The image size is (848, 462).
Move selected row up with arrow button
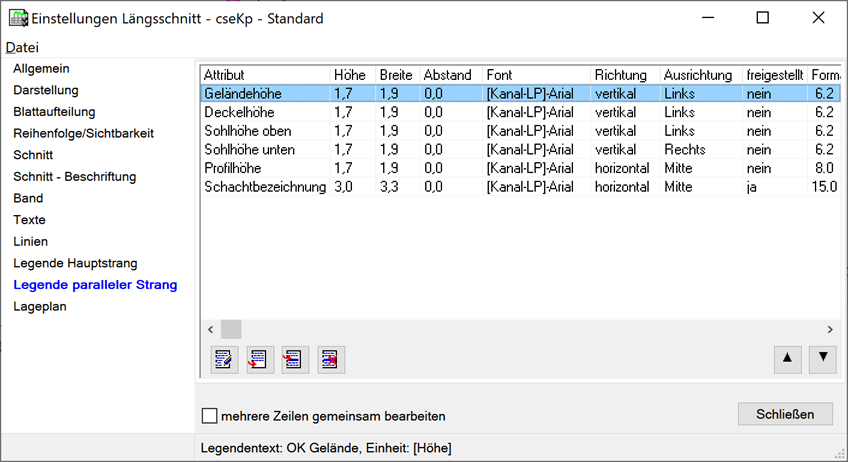pos(788,358)
